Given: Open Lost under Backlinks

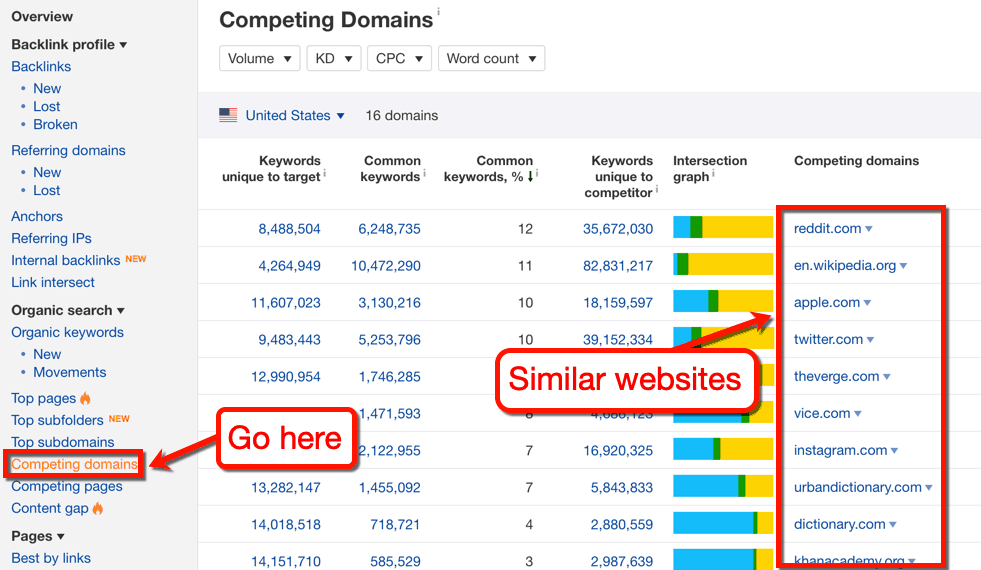Looking at the screenshot, I should pos(46,106).
